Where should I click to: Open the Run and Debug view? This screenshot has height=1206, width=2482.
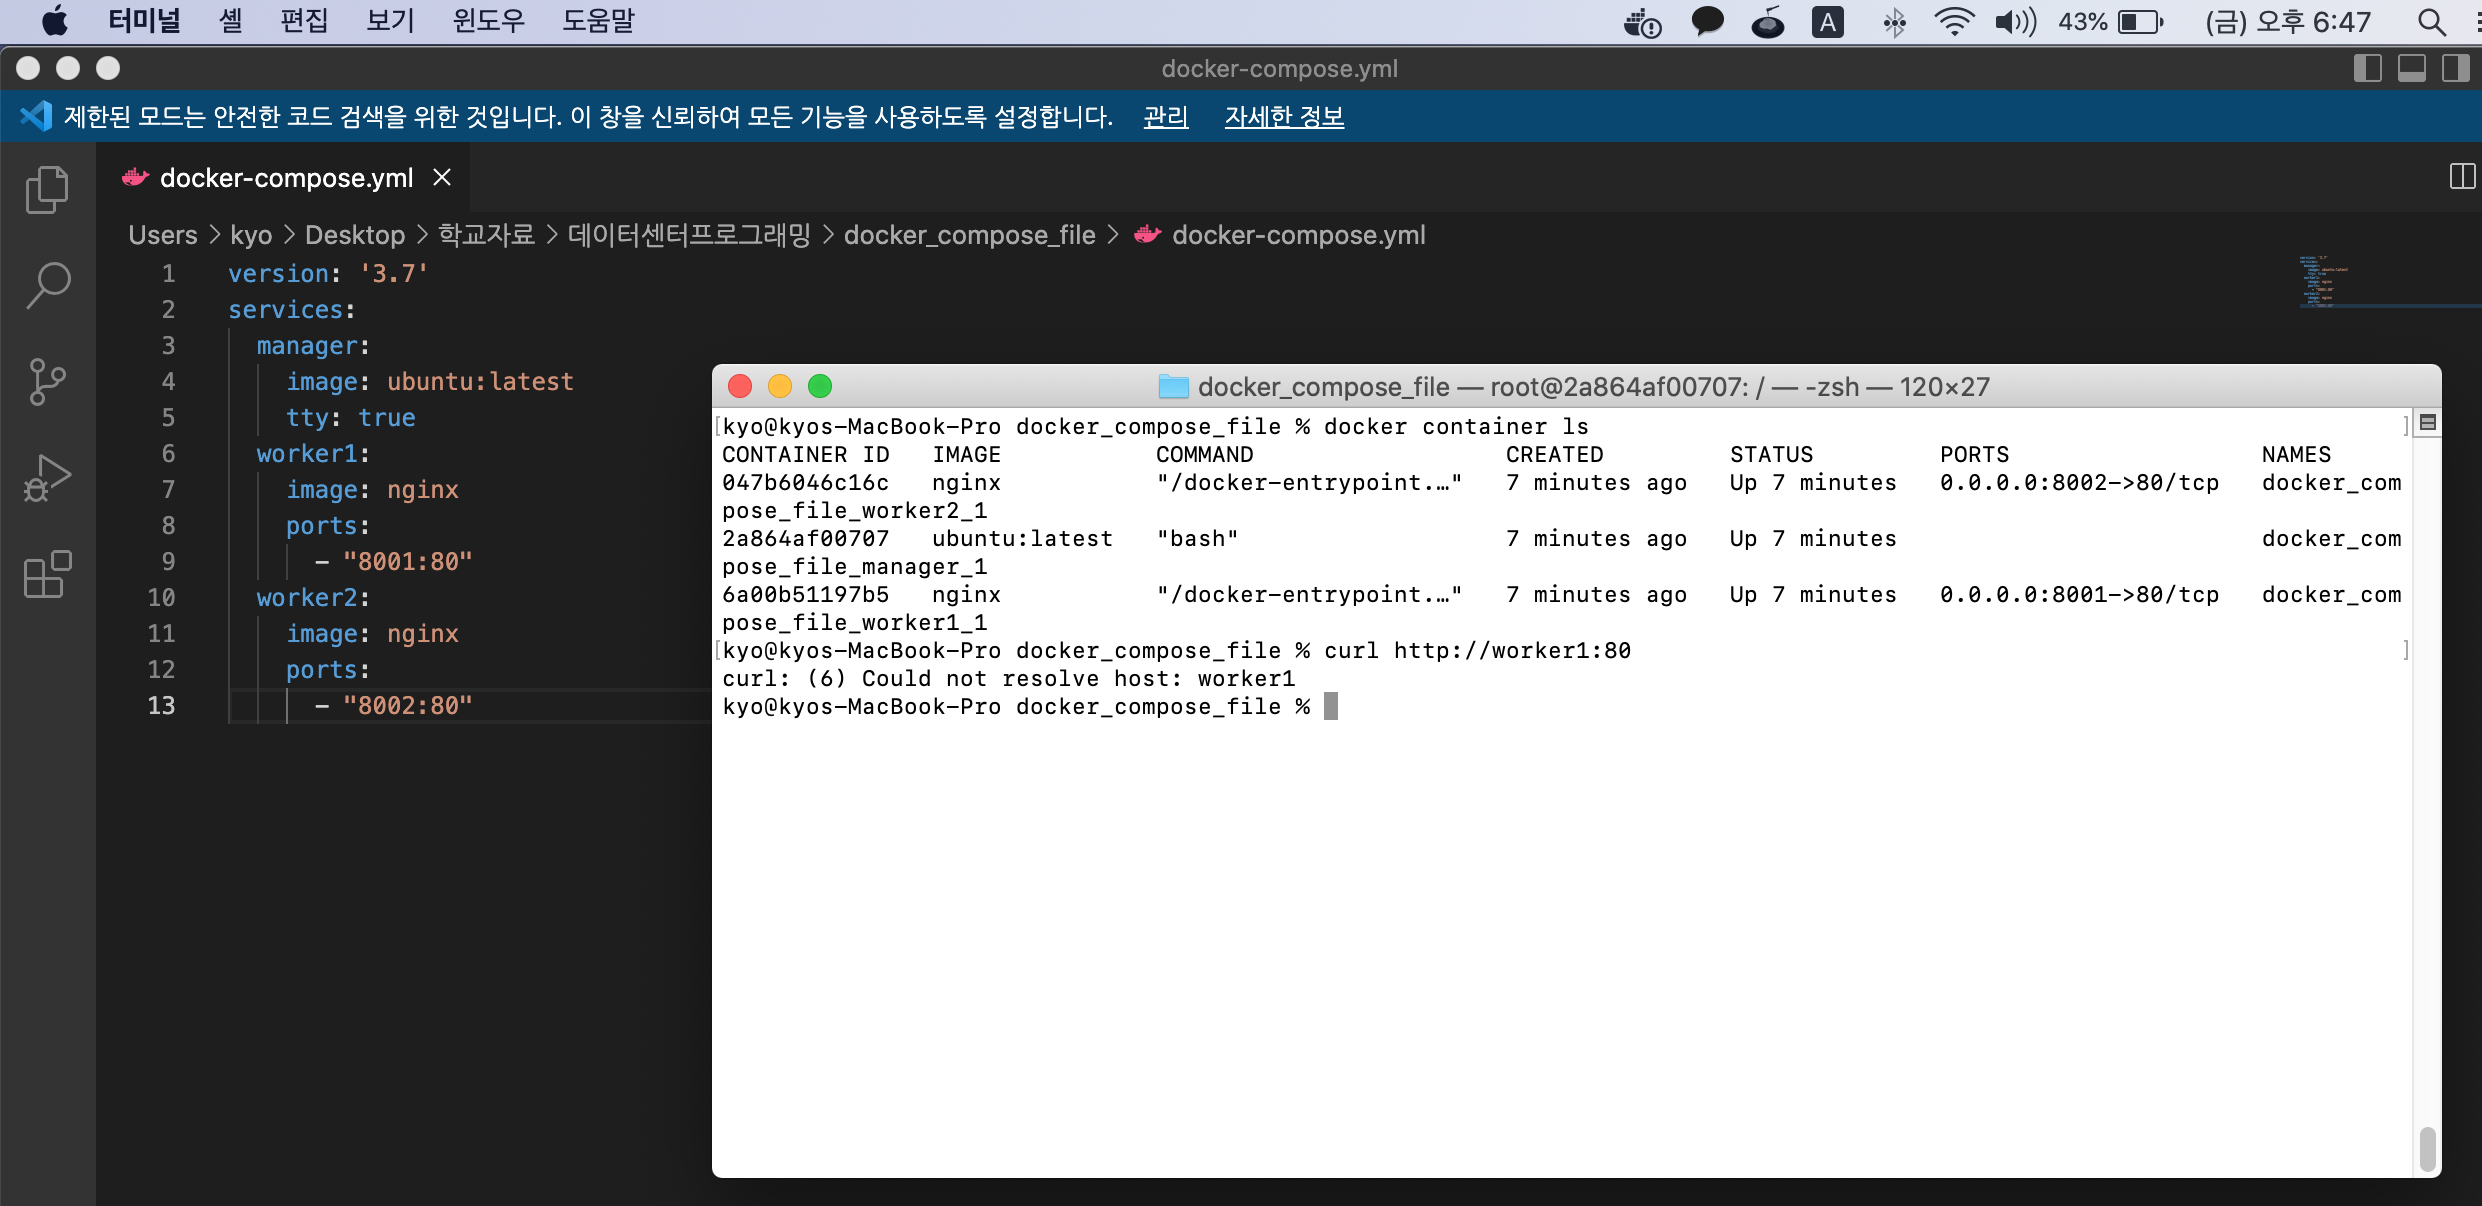point(47,477)
